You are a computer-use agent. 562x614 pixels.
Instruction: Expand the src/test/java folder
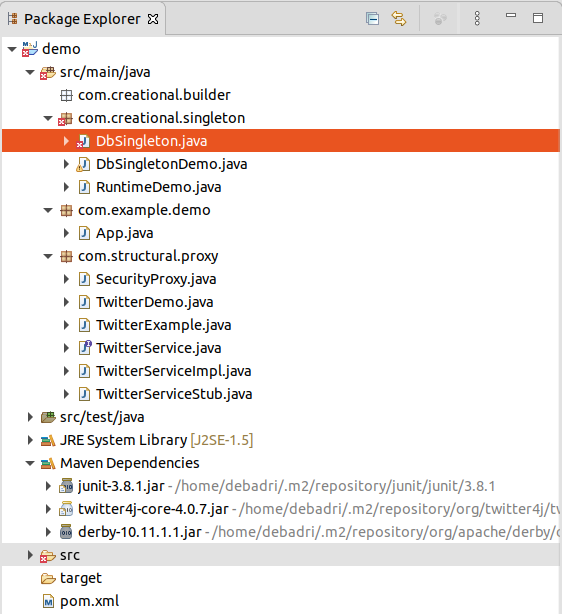pos(30,417)
